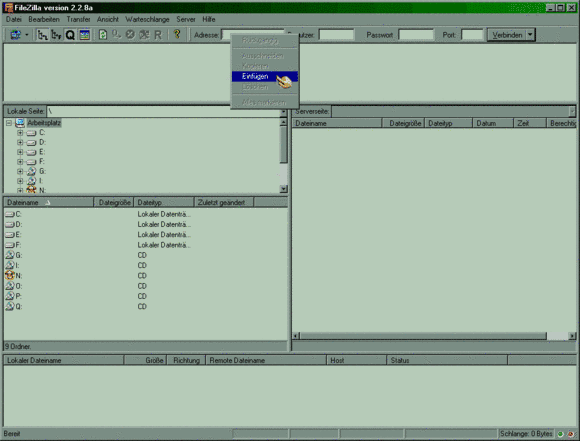The width and height of the screenshot is (580, 441).
Task: Focus the Passwort input field
Action: tap(416, 35)
